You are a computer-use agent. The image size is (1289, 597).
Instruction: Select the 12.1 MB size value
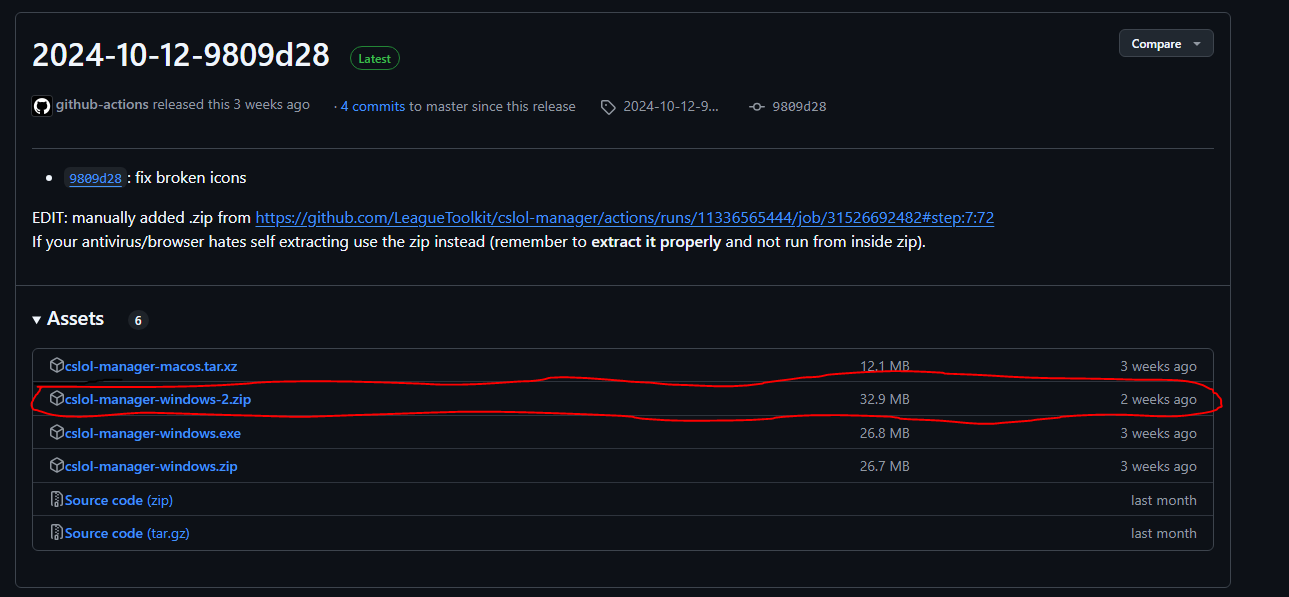tap(885, 366)
